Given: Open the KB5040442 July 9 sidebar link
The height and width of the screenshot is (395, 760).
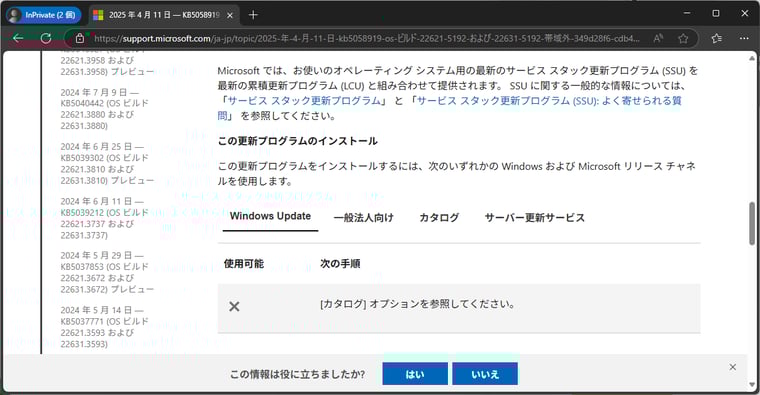Looking at the screenshot, I should click(104, 109).
